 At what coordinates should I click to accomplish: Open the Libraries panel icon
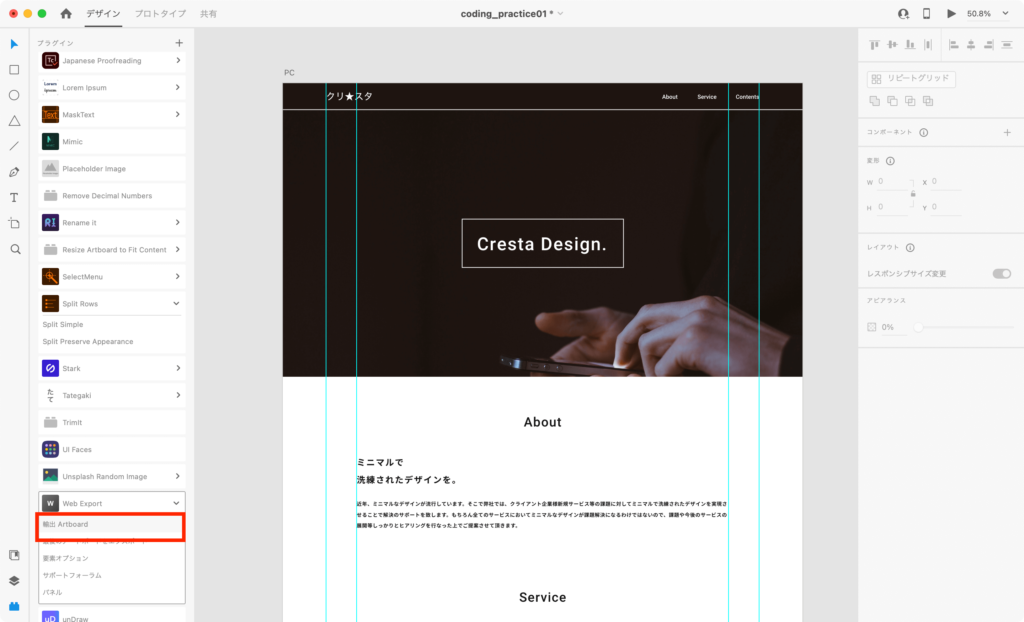[x=14, y=555]
